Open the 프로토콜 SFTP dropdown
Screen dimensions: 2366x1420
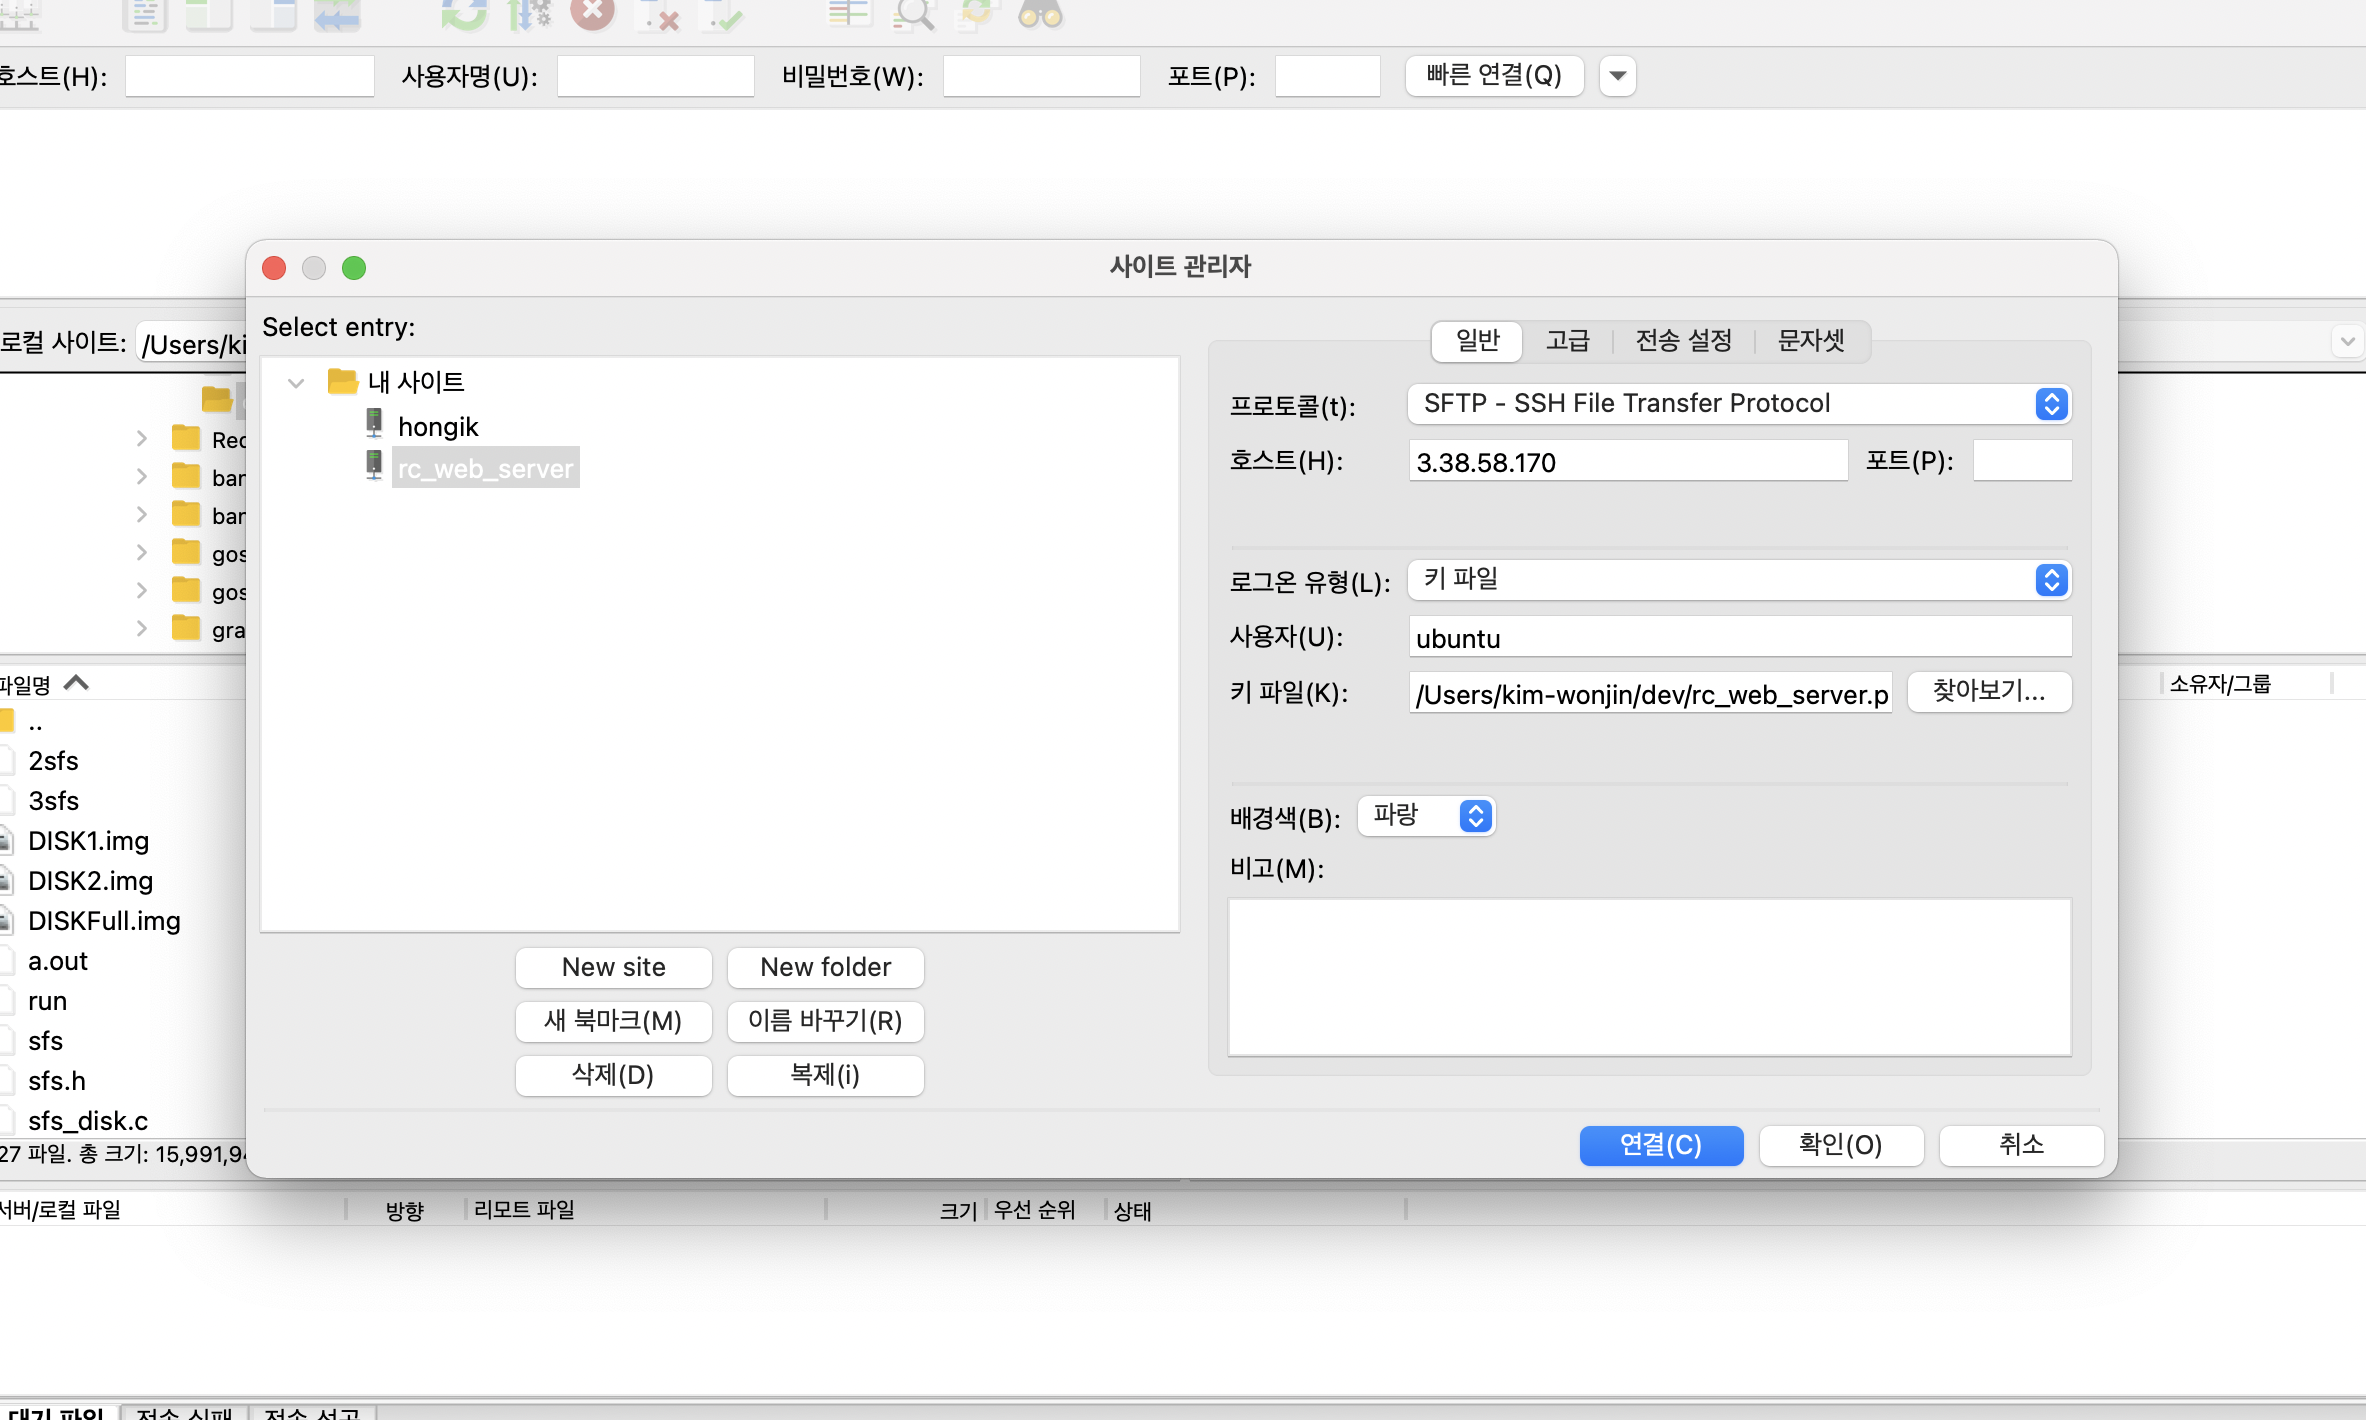tap(1738, 404)
